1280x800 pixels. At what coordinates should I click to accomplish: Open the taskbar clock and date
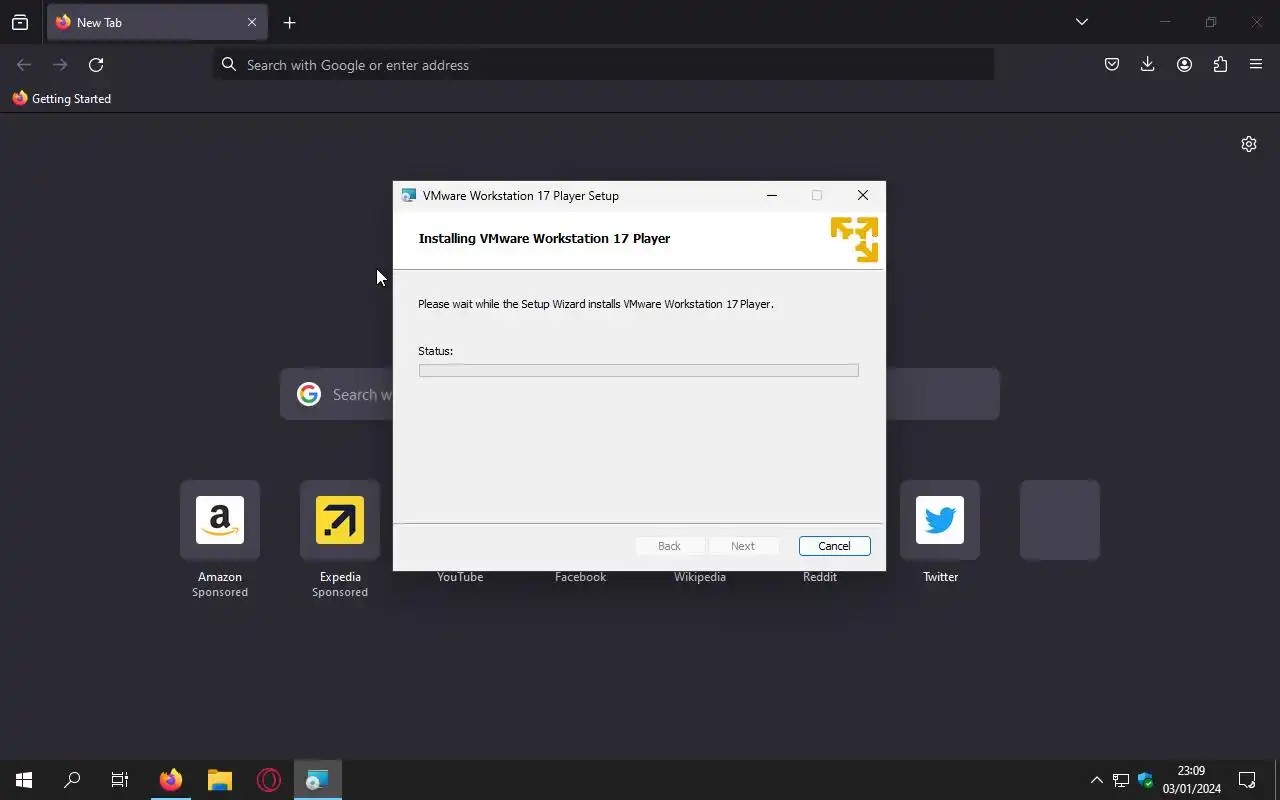[1191, 780]
